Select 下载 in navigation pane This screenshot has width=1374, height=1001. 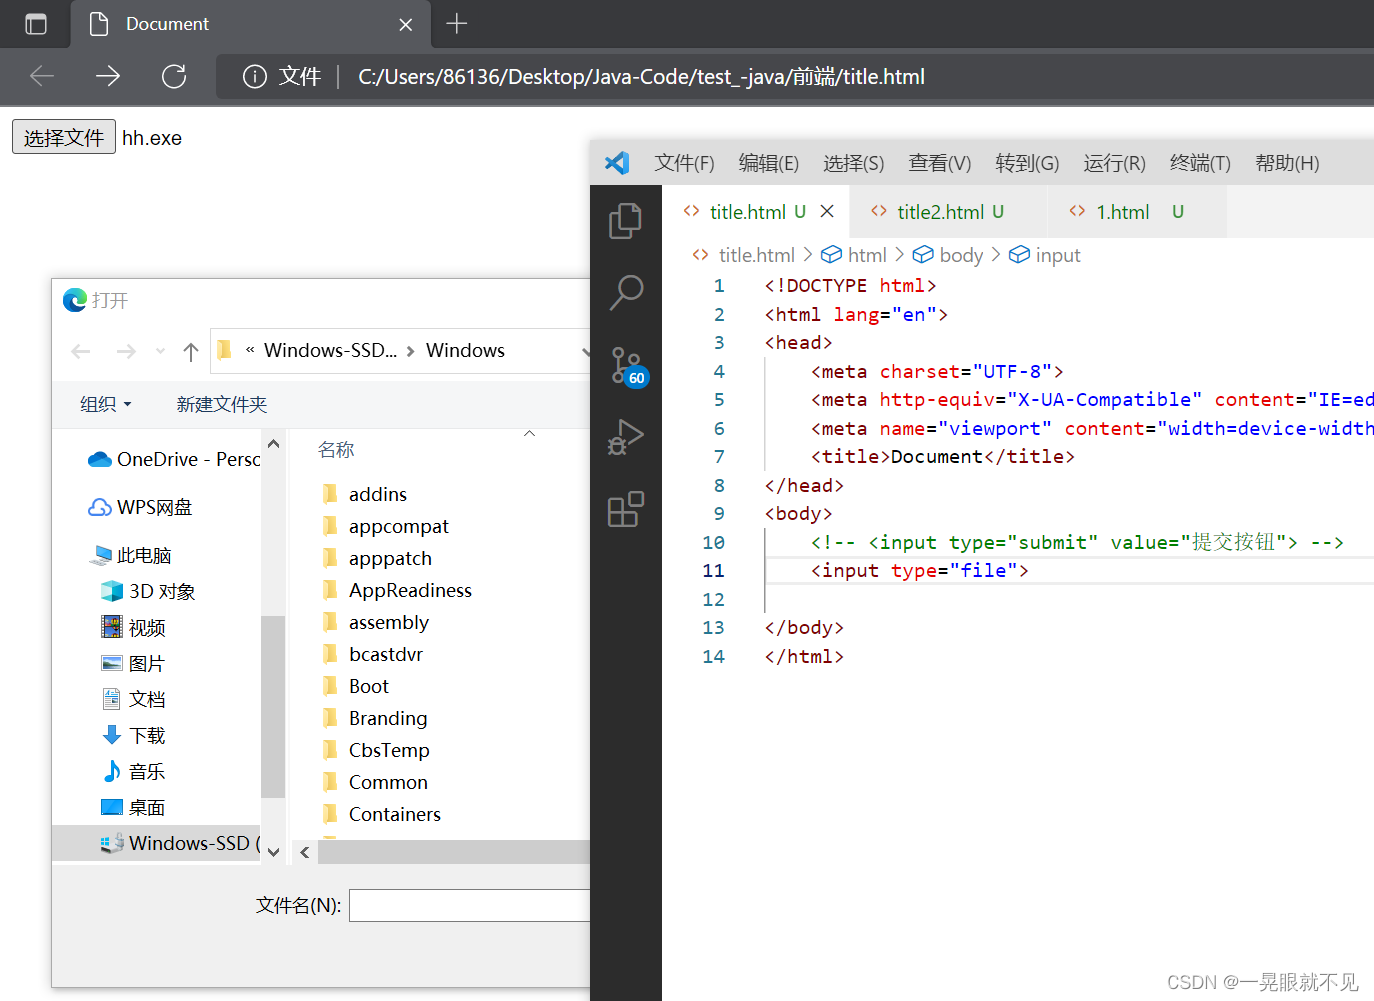(x=133, y=735)
